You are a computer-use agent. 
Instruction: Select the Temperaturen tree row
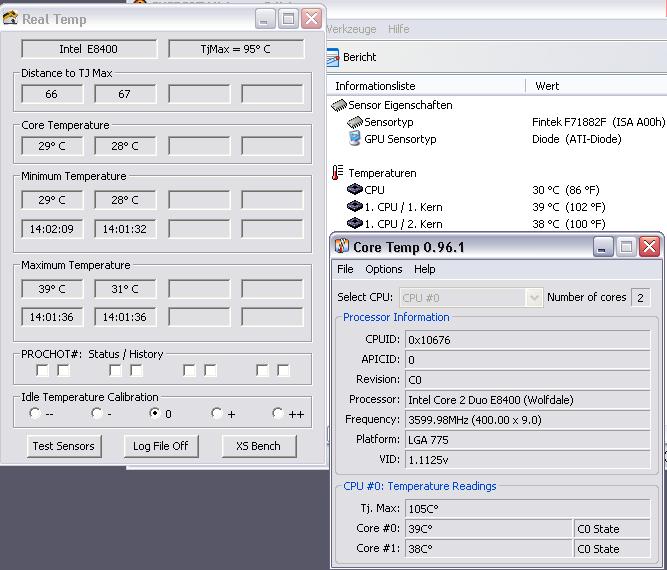[374, 173]
